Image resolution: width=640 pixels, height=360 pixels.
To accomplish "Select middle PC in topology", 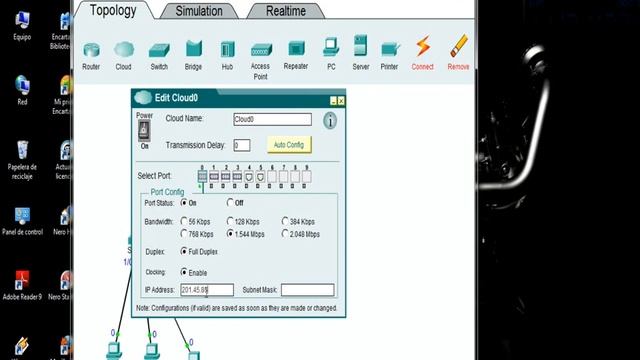I will click(x=152, y=351).
